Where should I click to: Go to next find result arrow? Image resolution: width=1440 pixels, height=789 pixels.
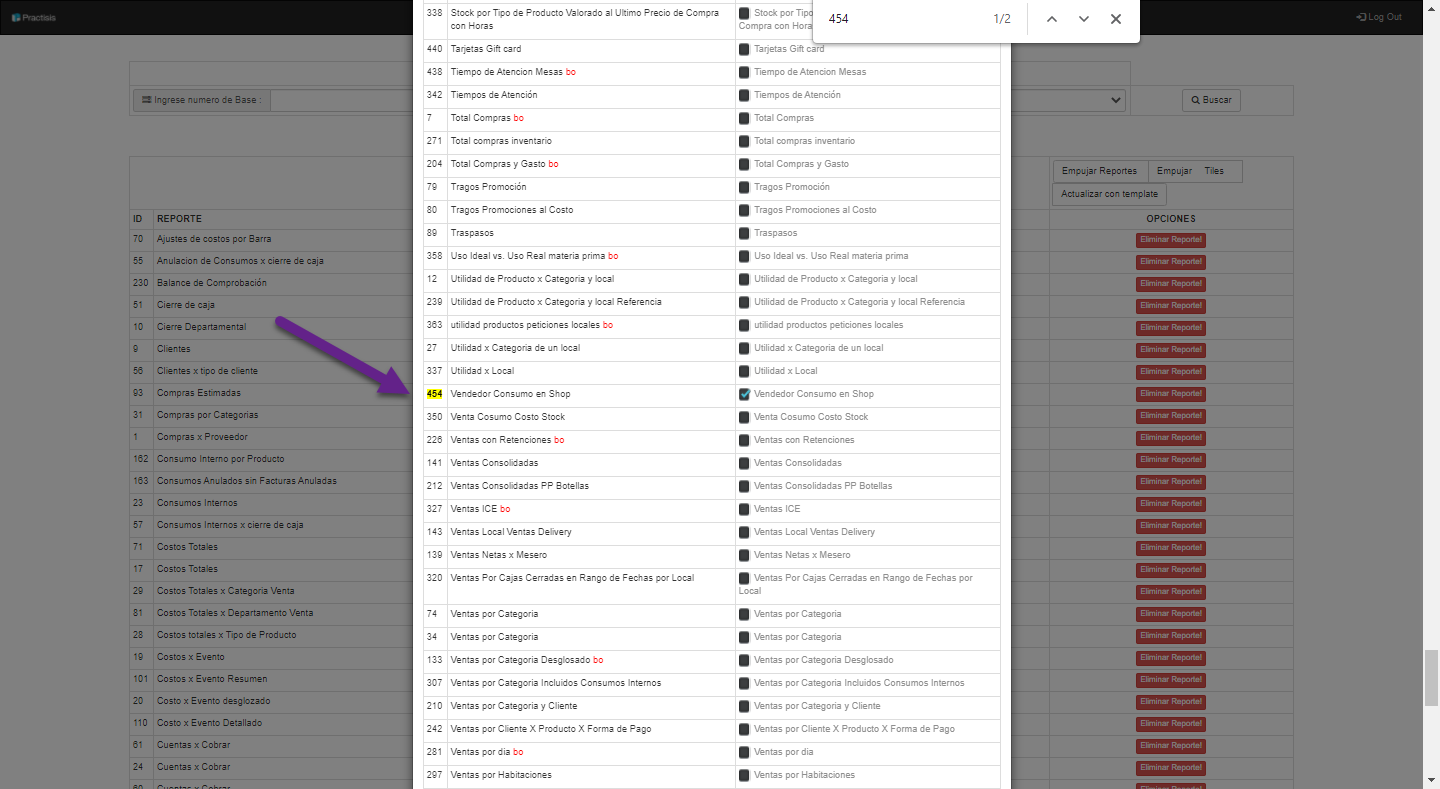pos(1084,19)
